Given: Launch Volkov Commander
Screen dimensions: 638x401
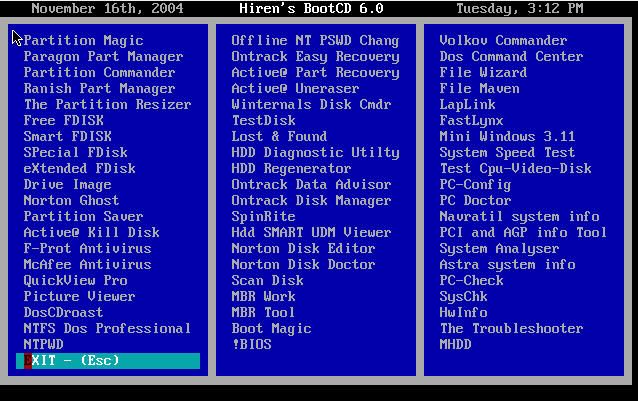Looking at the screenshot, I should point(503,40).
